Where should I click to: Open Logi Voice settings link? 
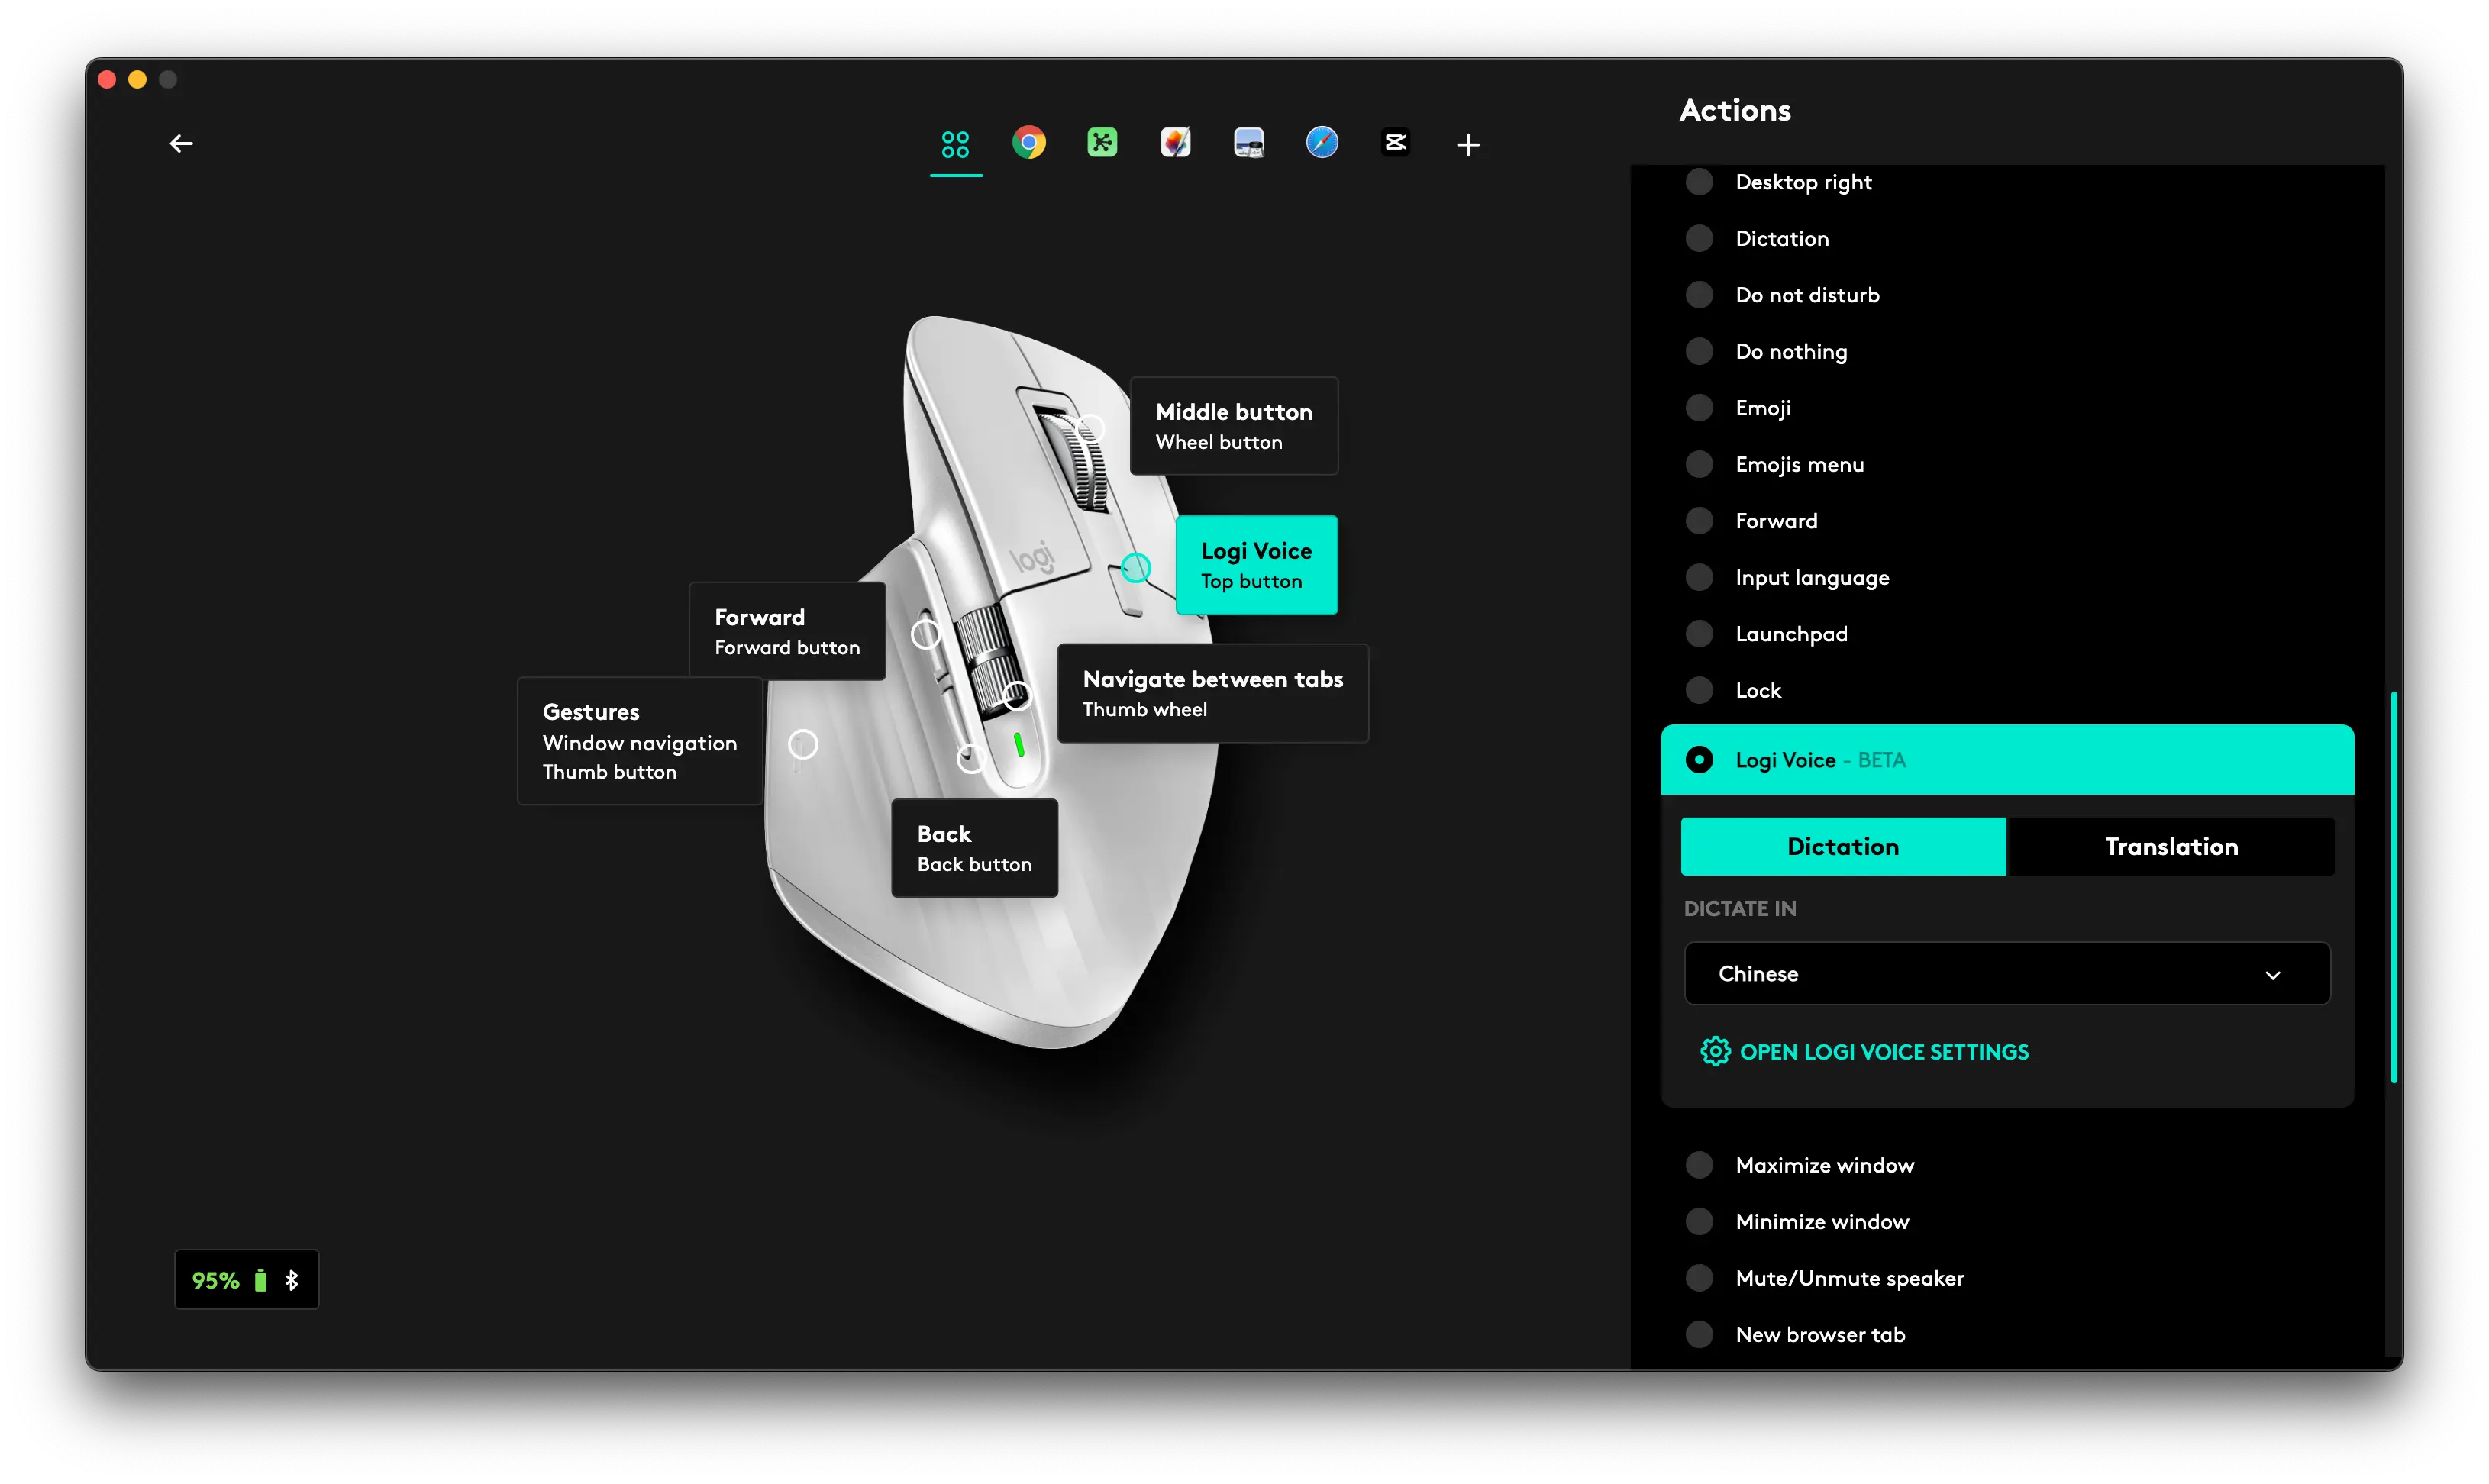click(x=1884, y=1052)
